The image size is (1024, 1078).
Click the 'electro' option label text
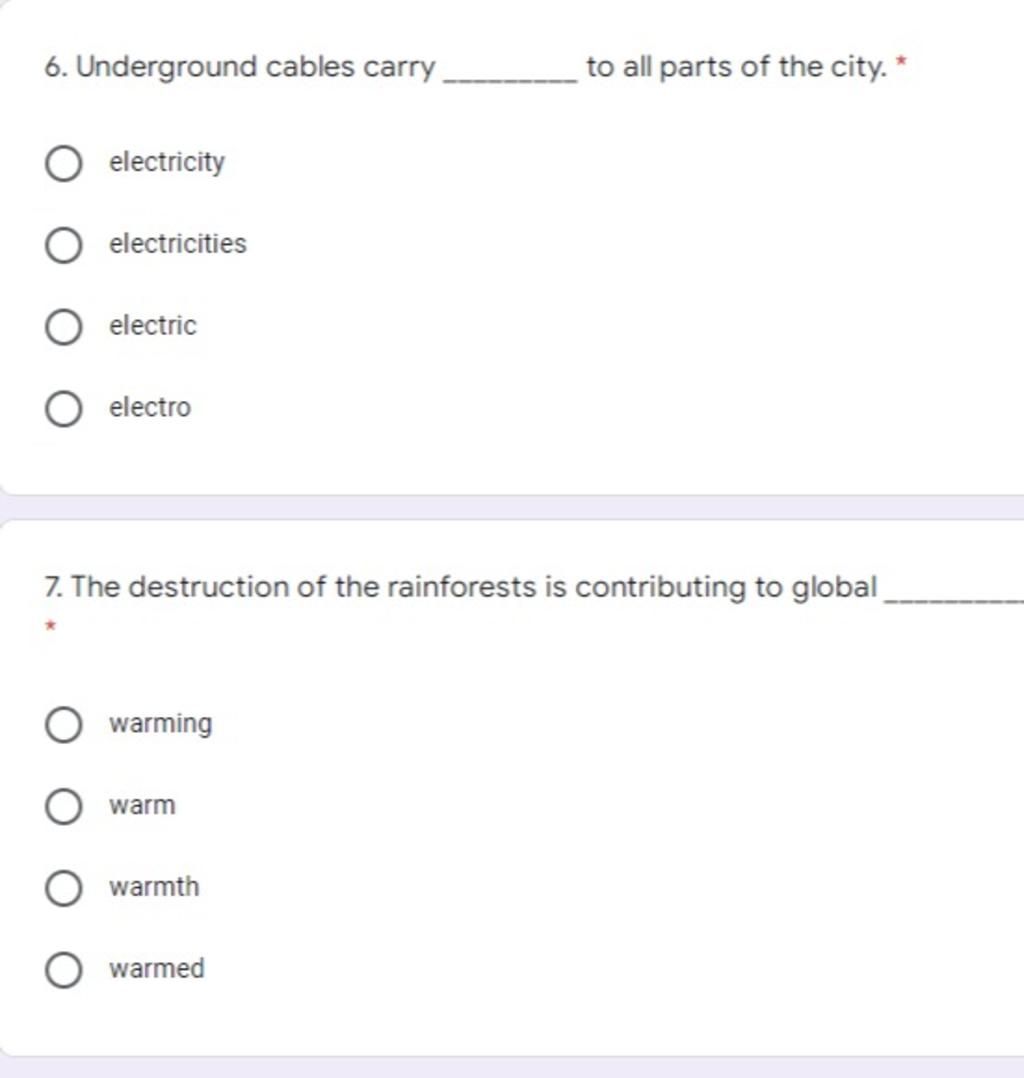pyautogui.click(x=150, y=408)
